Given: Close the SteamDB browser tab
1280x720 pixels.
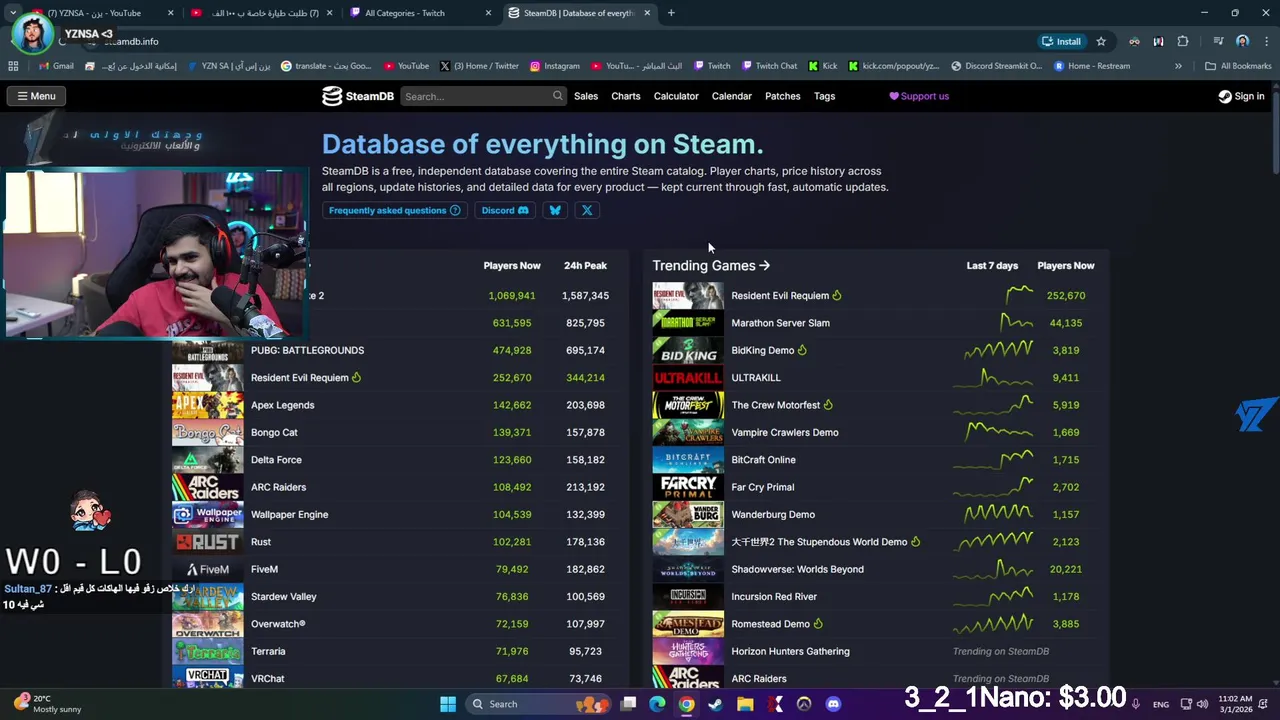Looking at the screenshot, I should point(647,13).
